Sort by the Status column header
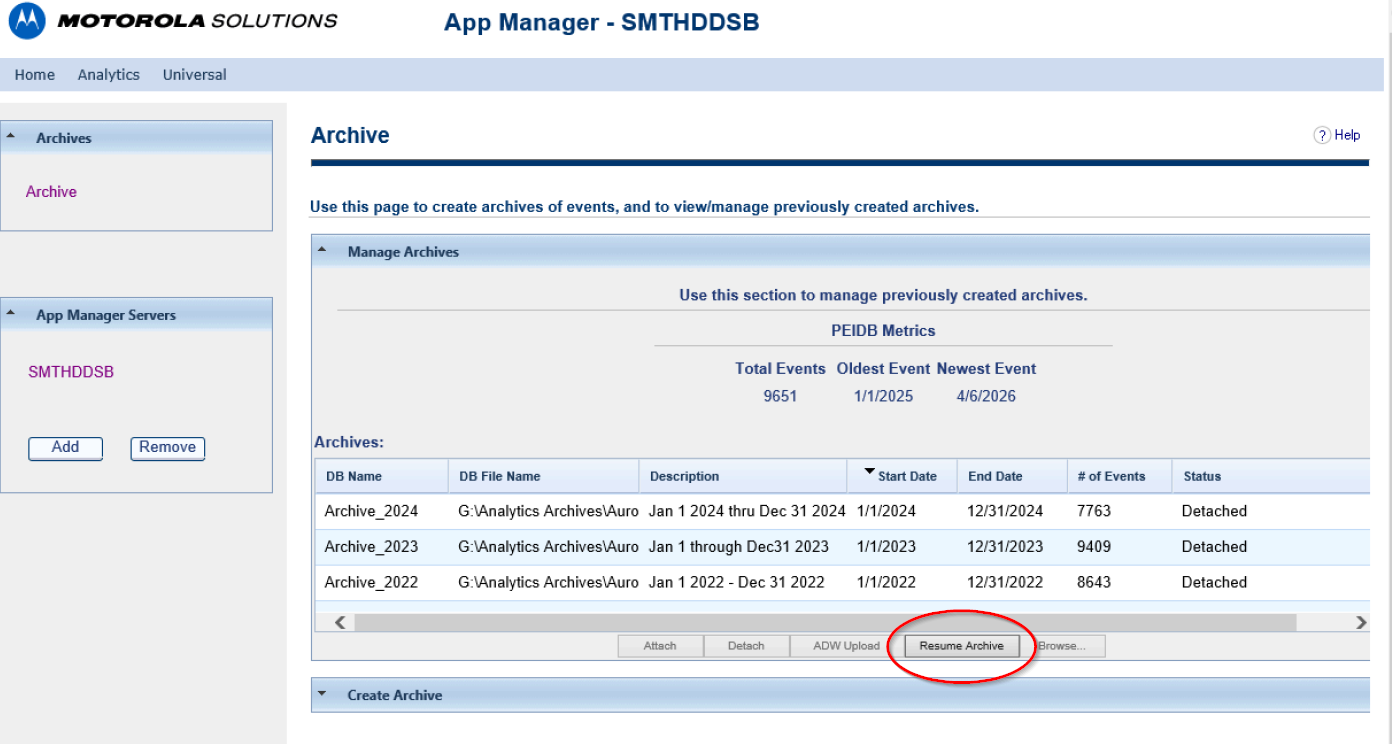The width and height of the screenshot is (1392, 744). pos(1270,476)
